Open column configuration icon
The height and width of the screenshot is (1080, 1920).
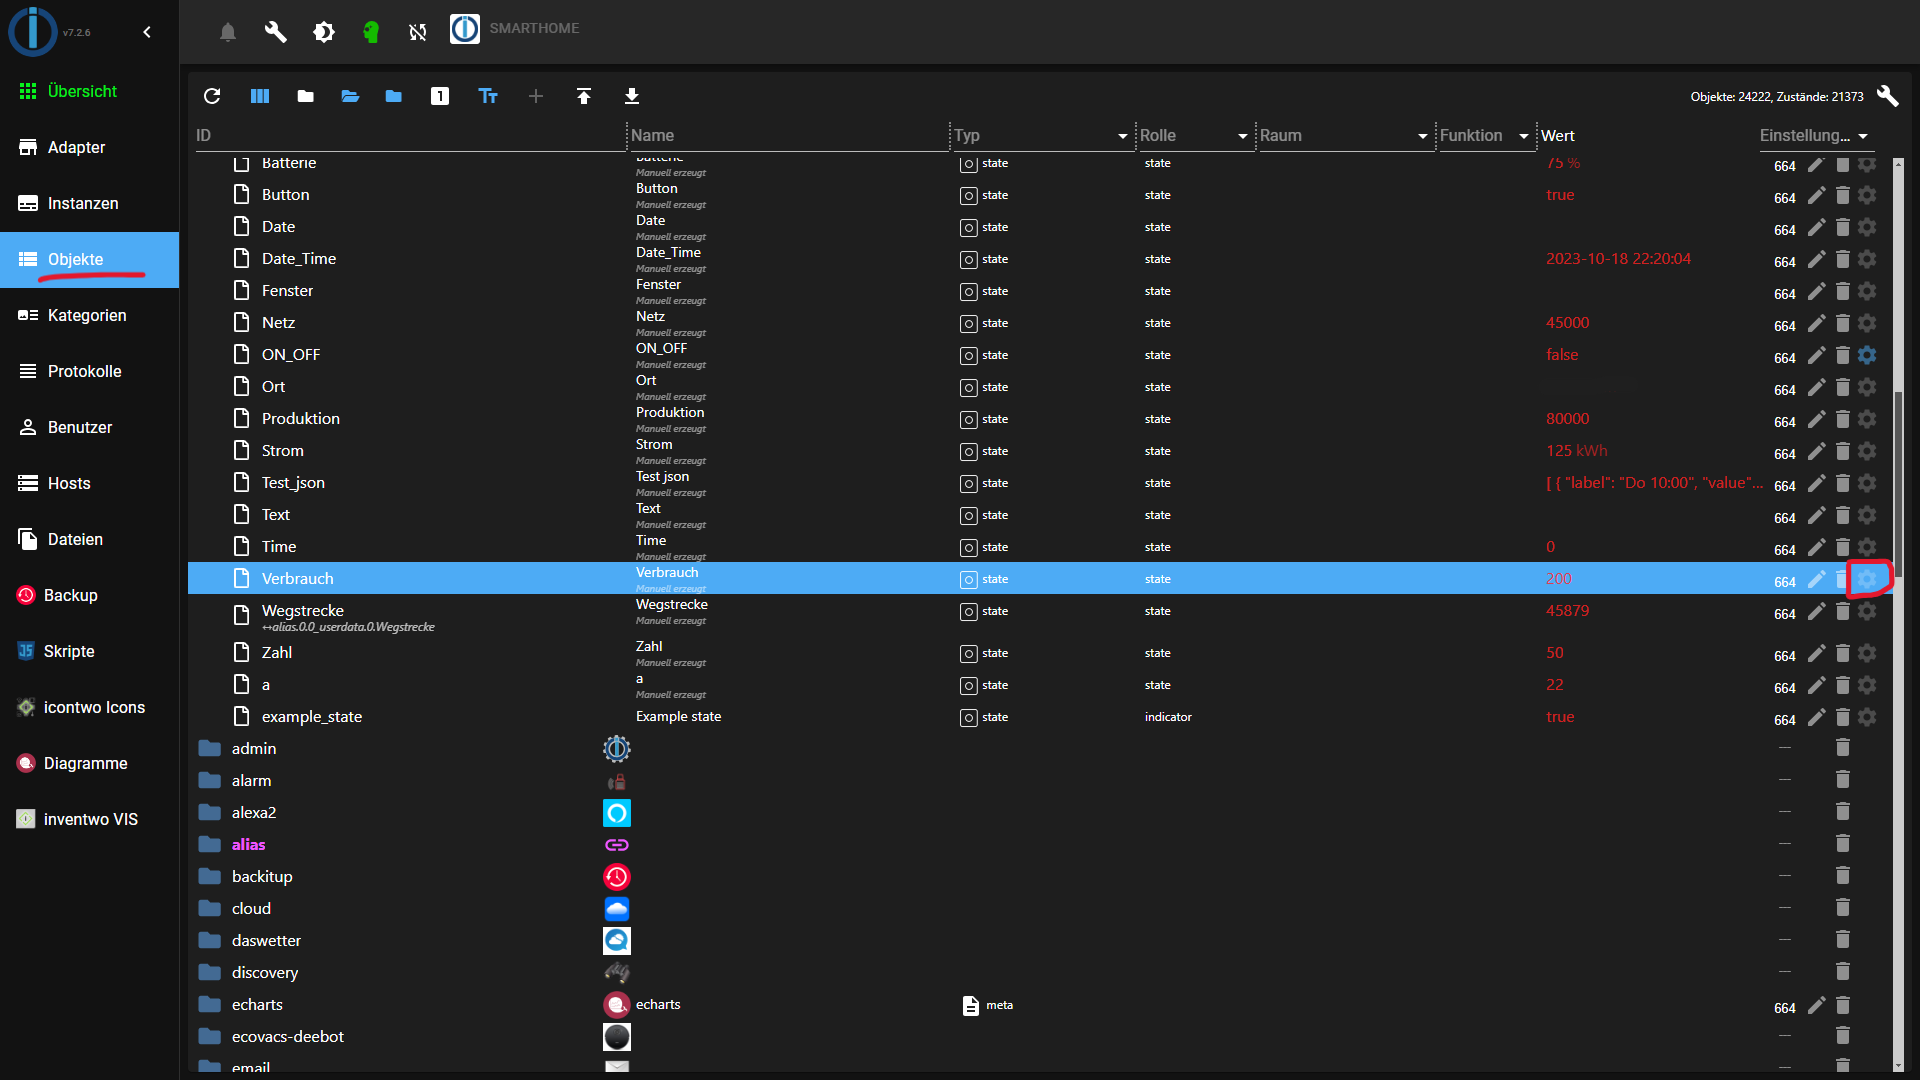tap(260, 96)
